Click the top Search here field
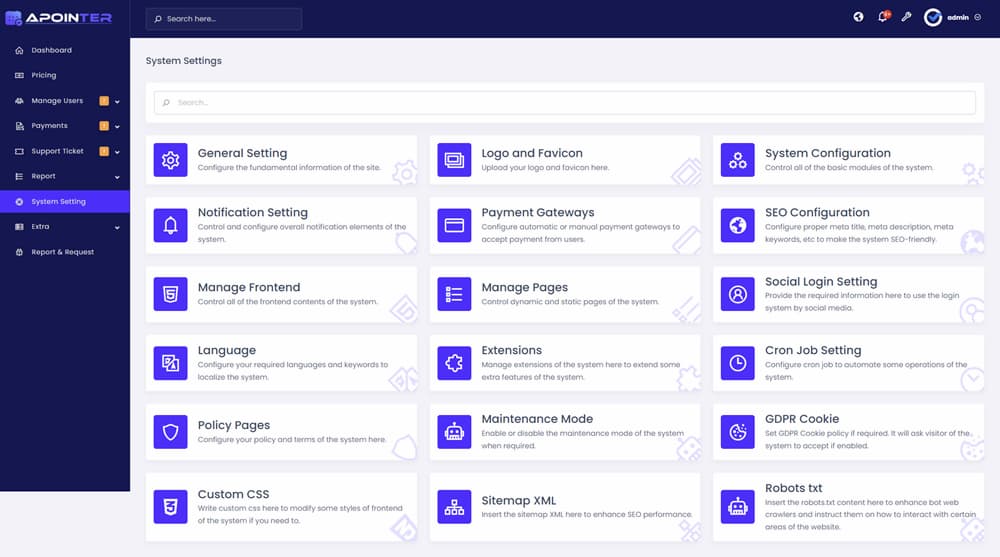Viewport: 1000px width, 557px height. tap(224, 19)
